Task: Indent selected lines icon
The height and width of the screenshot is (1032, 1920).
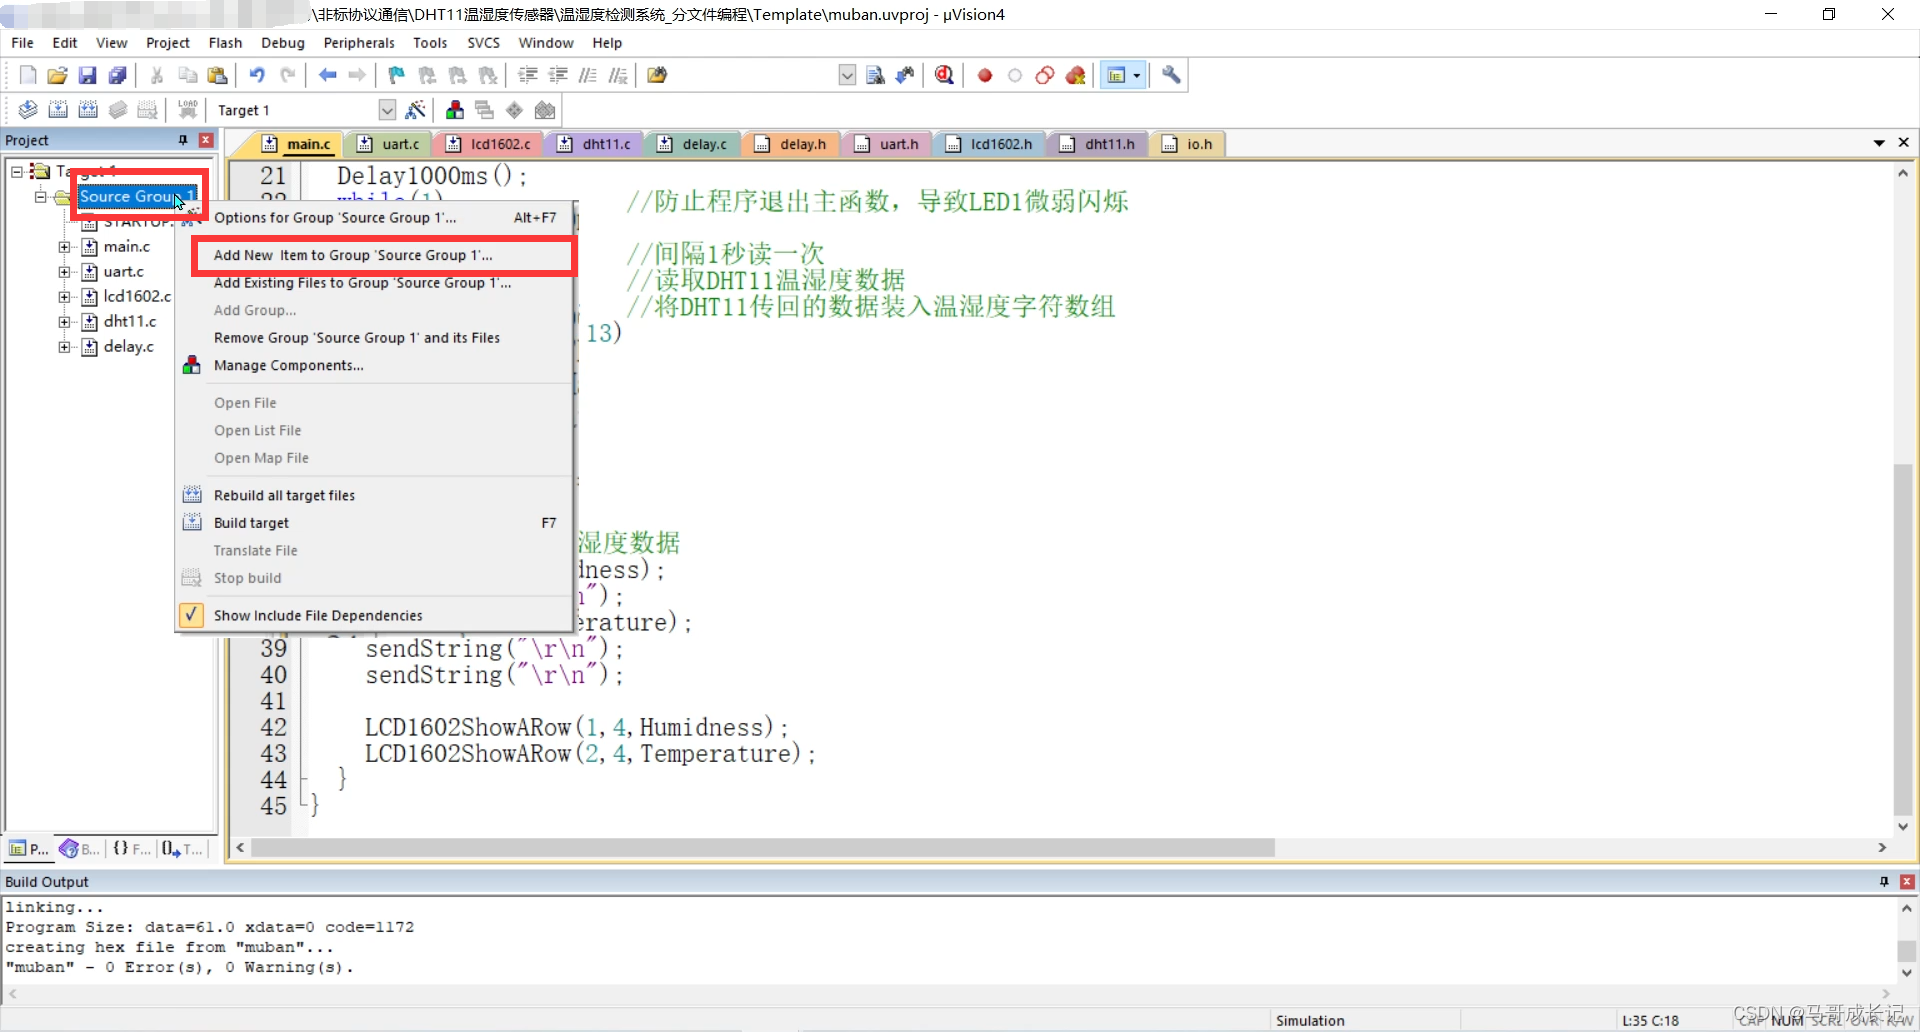Action: click(x=527, y=75)
